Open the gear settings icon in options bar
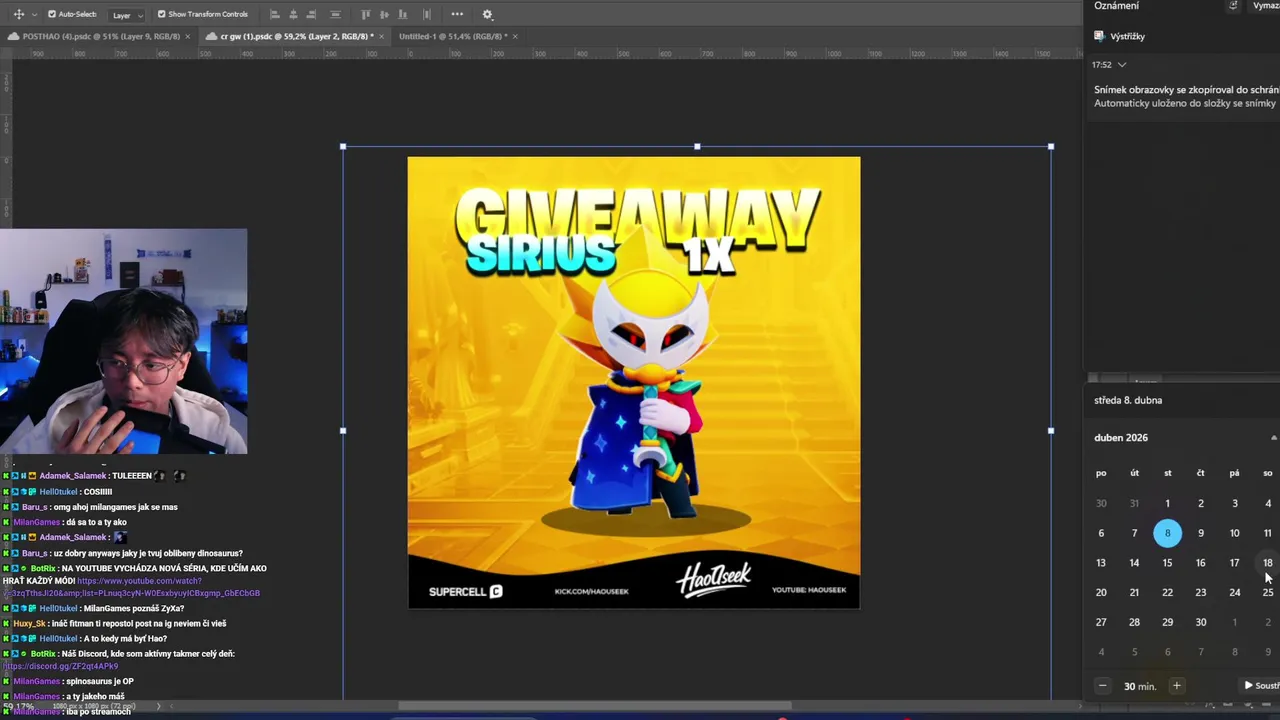 coord(487,14)
